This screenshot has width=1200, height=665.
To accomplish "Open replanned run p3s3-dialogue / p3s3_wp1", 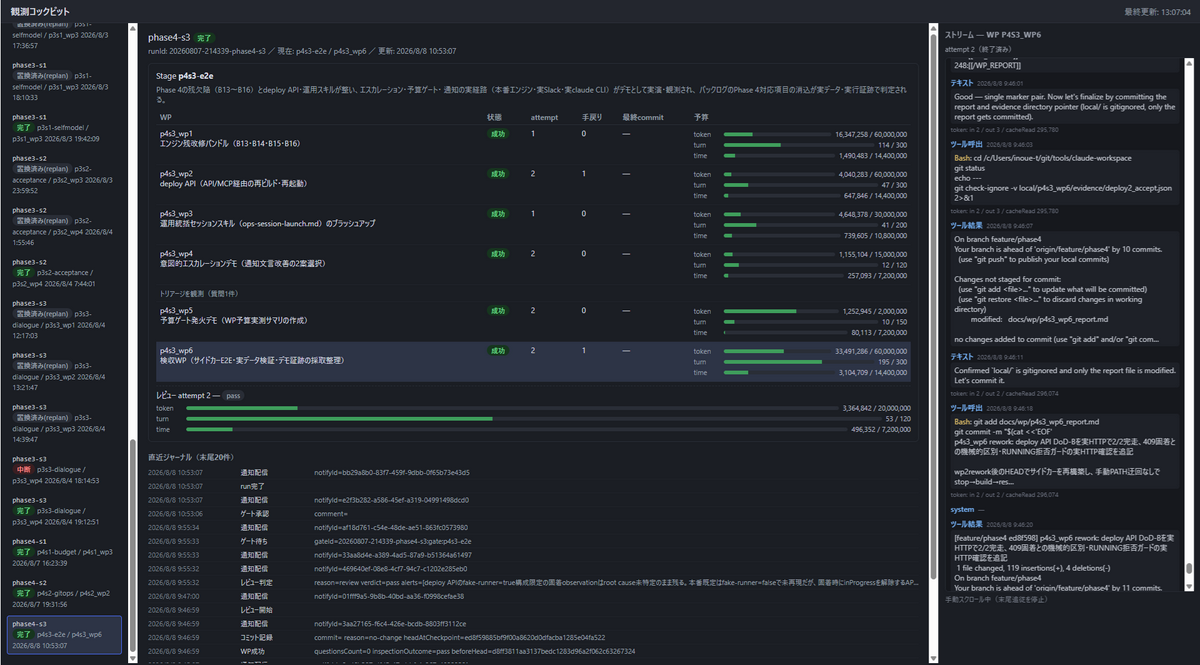I will coord(65,318).
